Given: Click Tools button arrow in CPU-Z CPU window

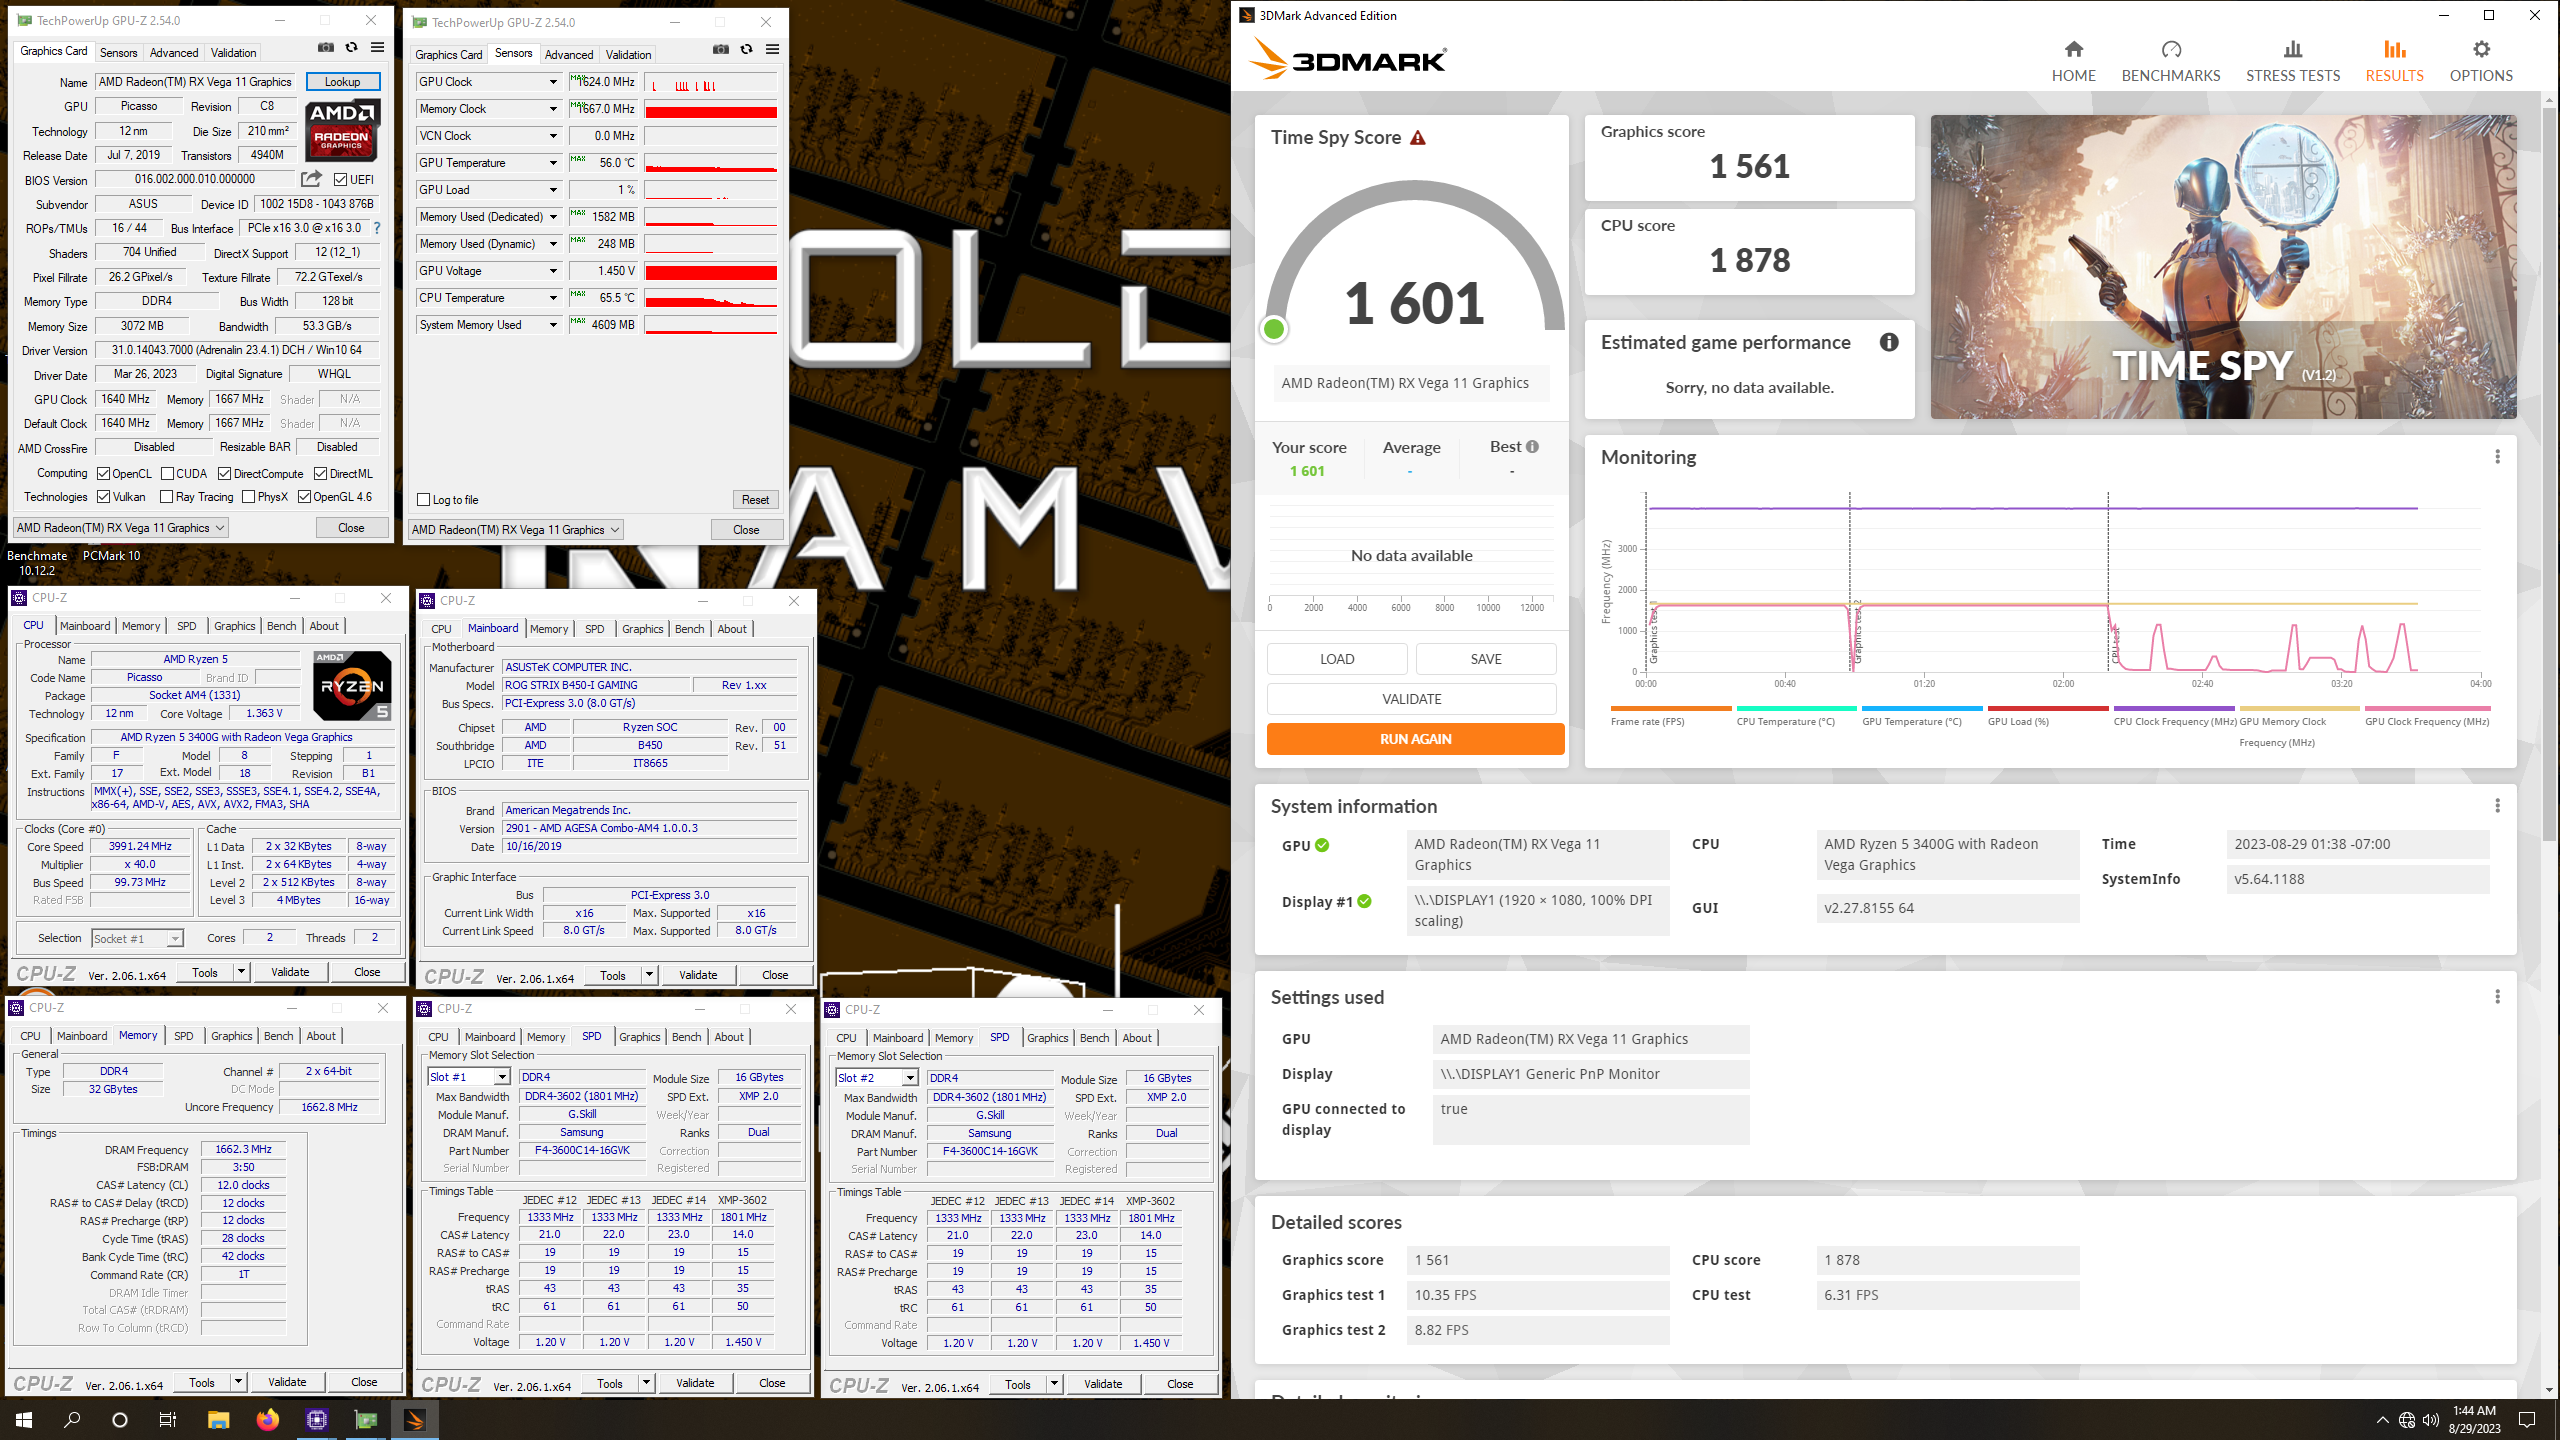Looking at the screenshot, I should [240, 972].
